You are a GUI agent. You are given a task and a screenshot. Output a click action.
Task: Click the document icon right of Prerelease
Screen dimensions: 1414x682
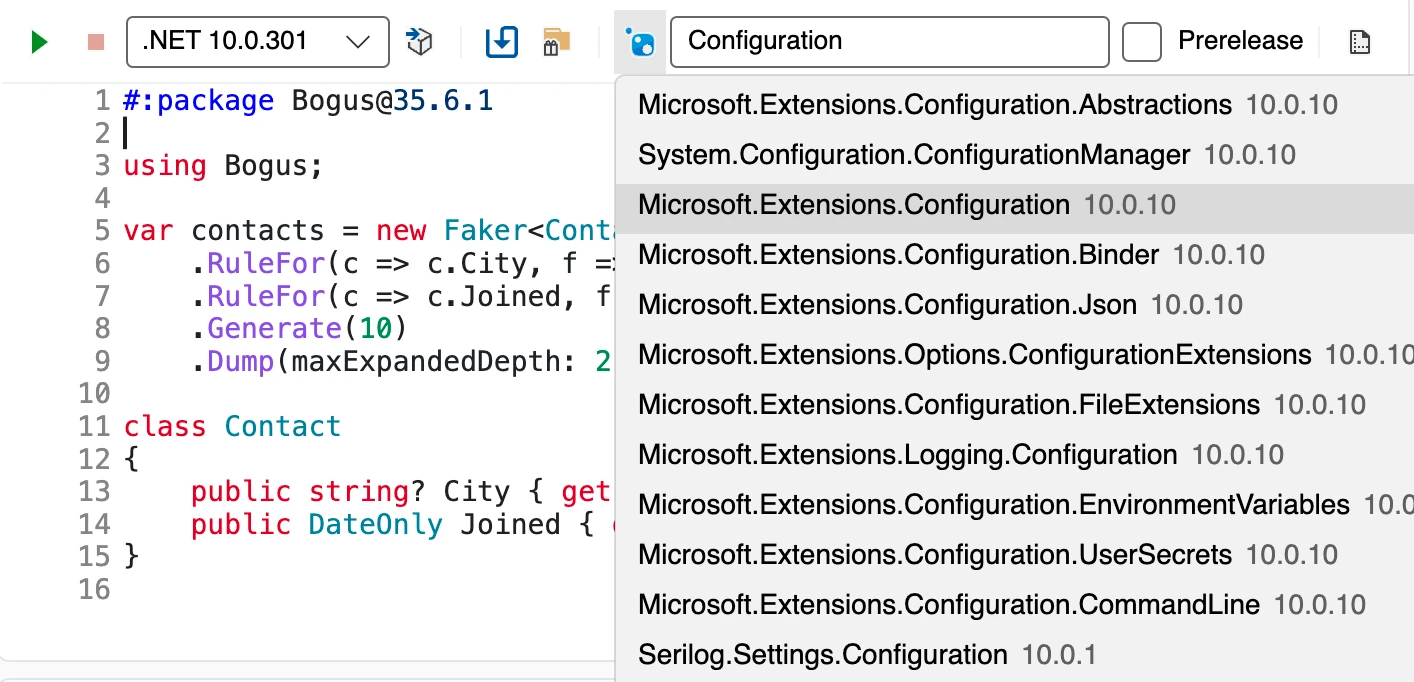tap(1359, 42)
